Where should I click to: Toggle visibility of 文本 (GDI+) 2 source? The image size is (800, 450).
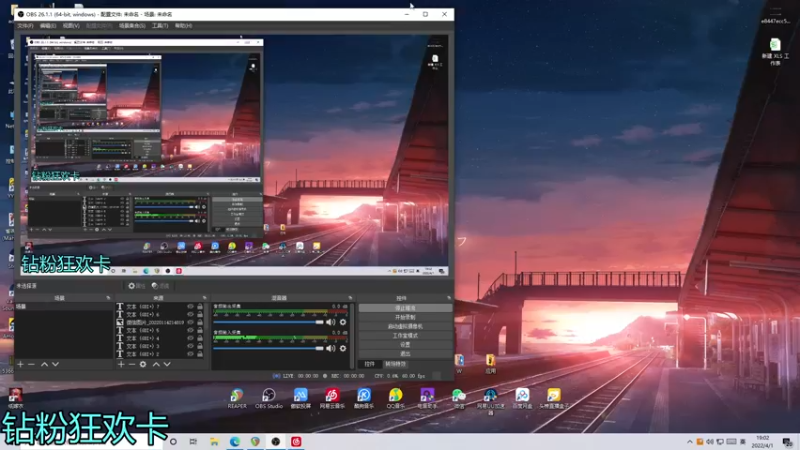[190, 354]
